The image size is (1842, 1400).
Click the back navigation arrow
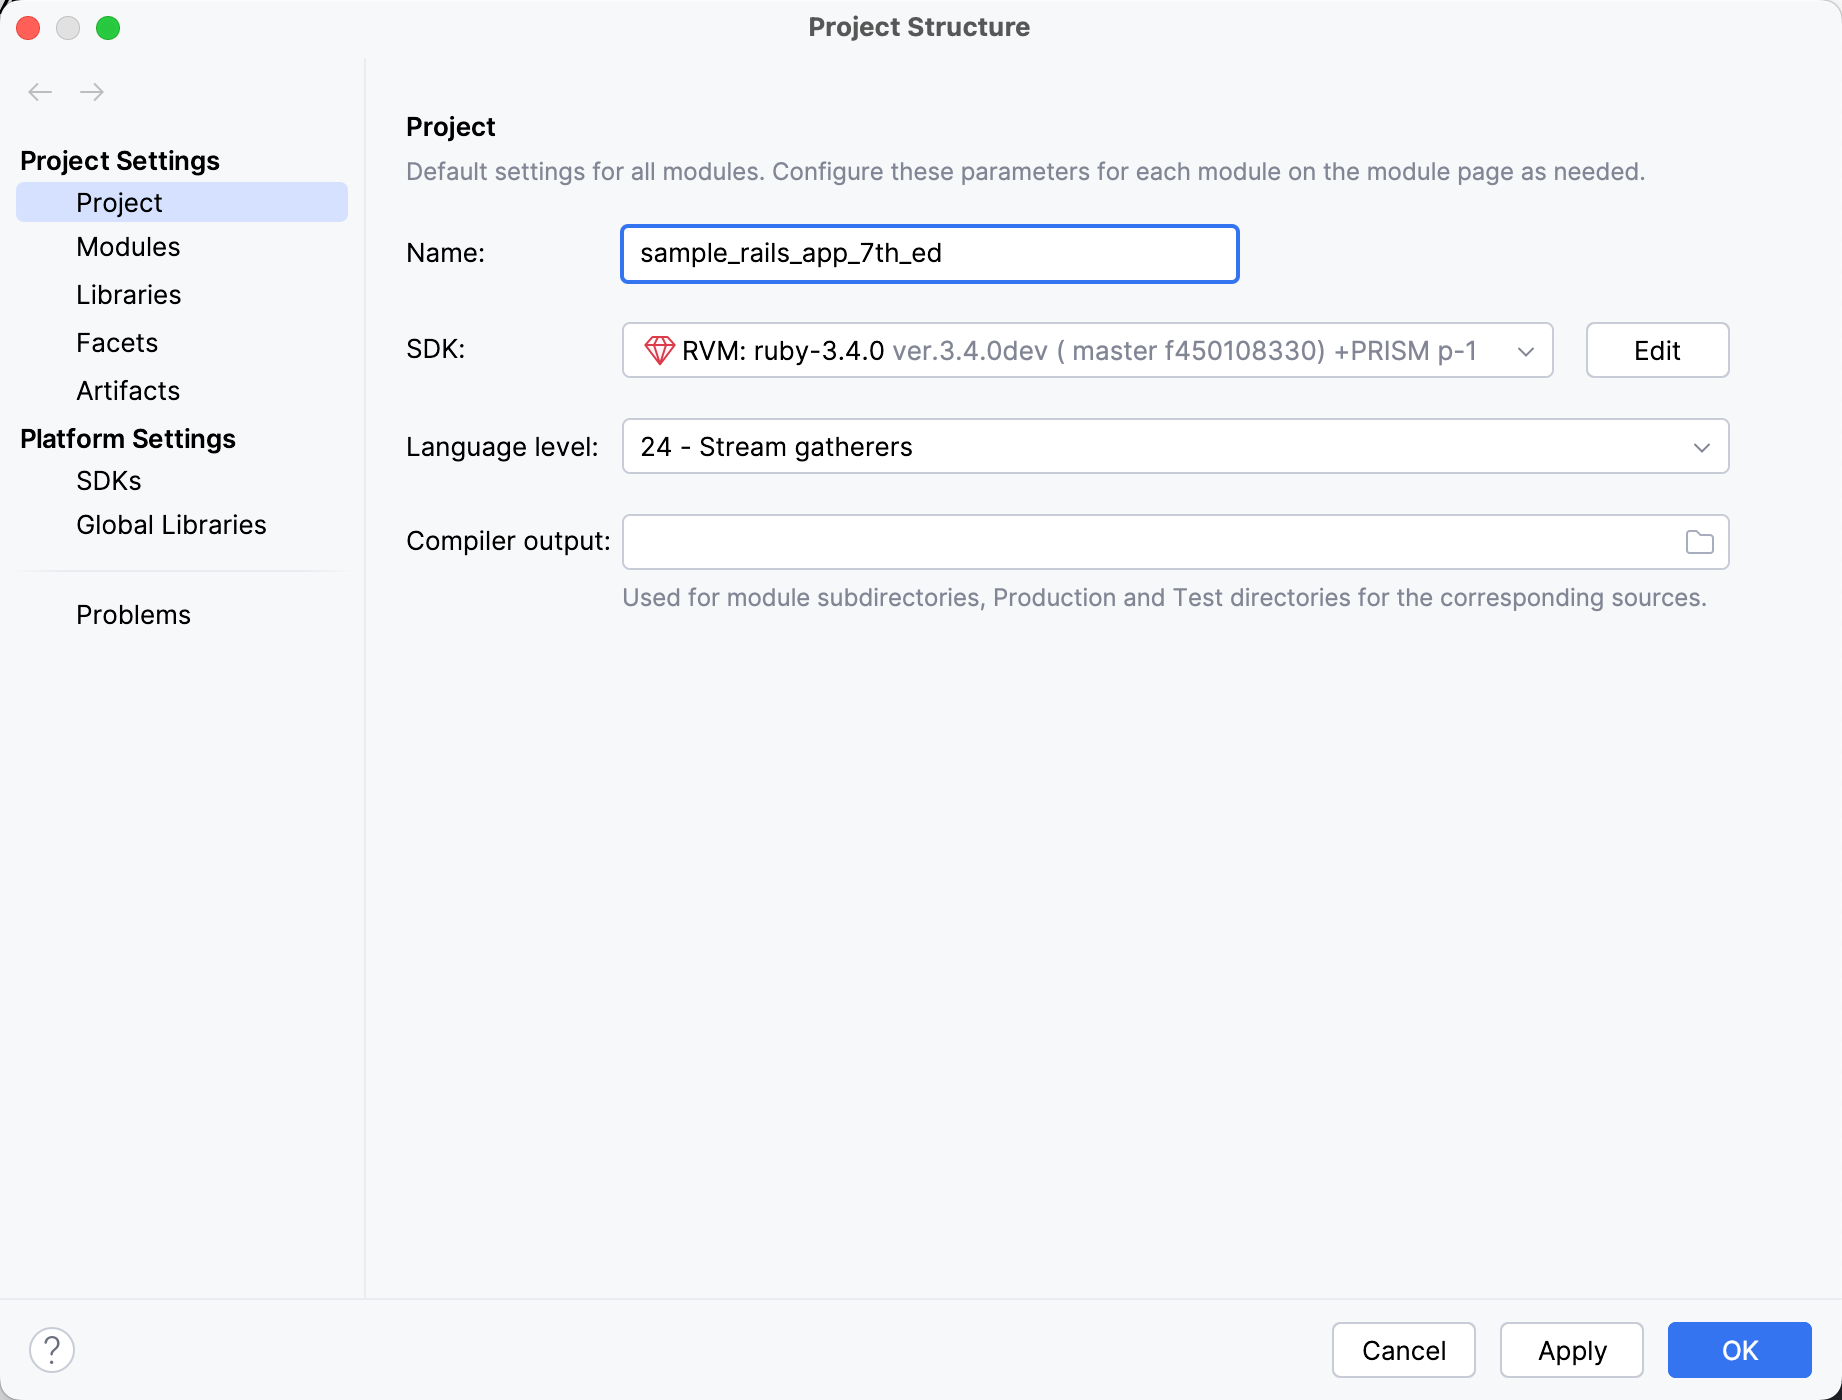(x=40, y=92)
